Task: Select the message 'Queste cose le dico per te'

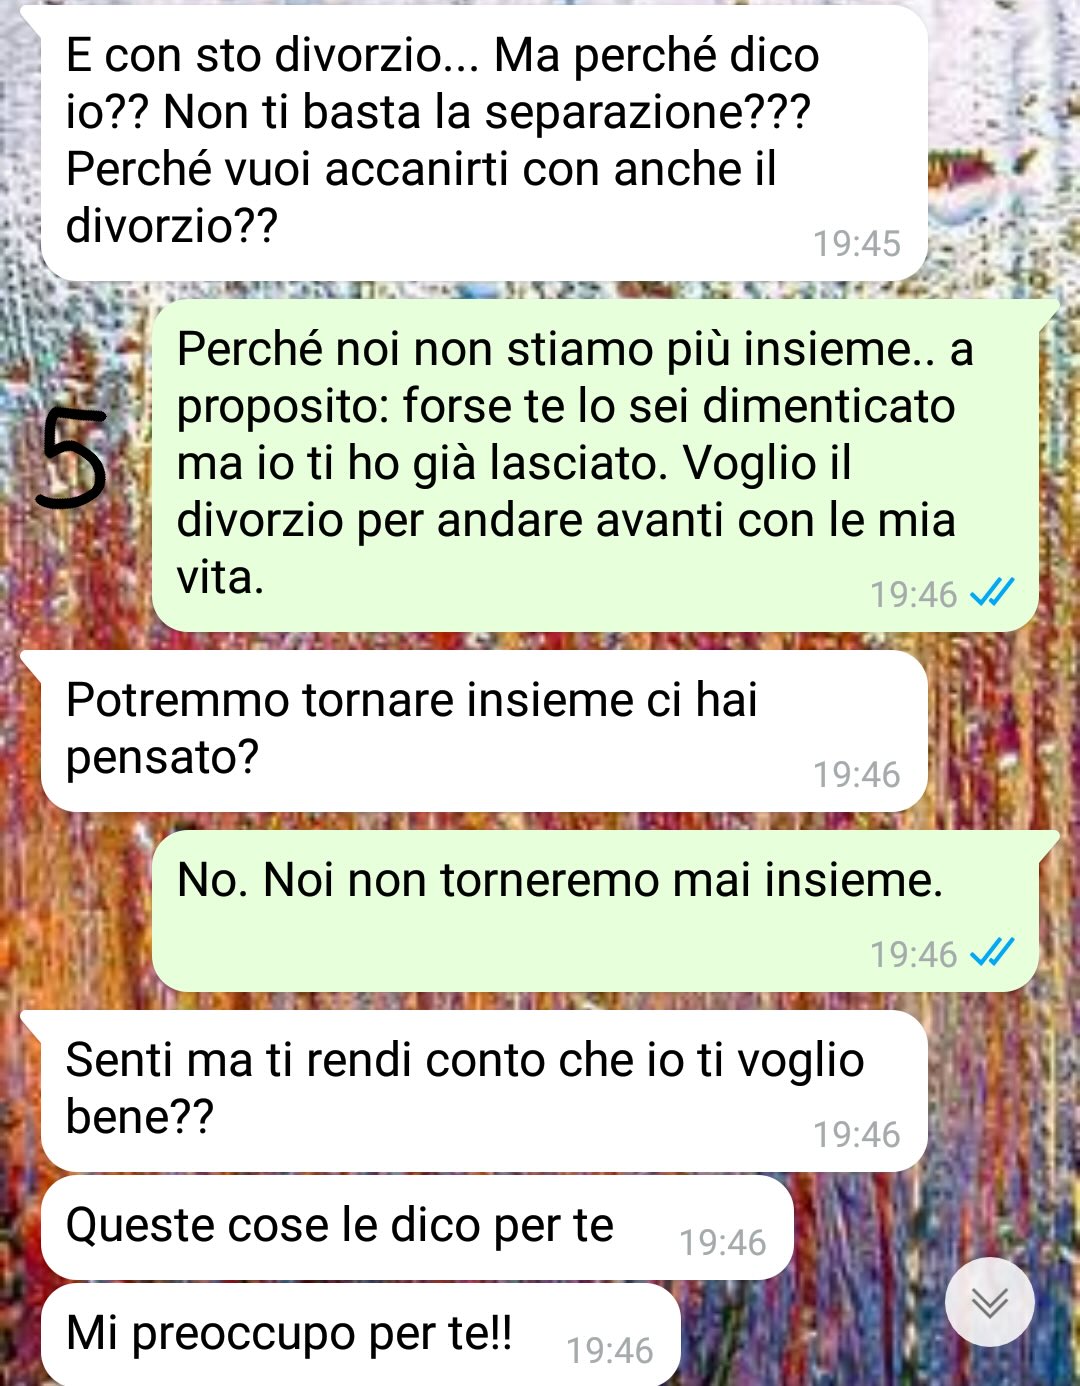Action: click(417, 1227)
